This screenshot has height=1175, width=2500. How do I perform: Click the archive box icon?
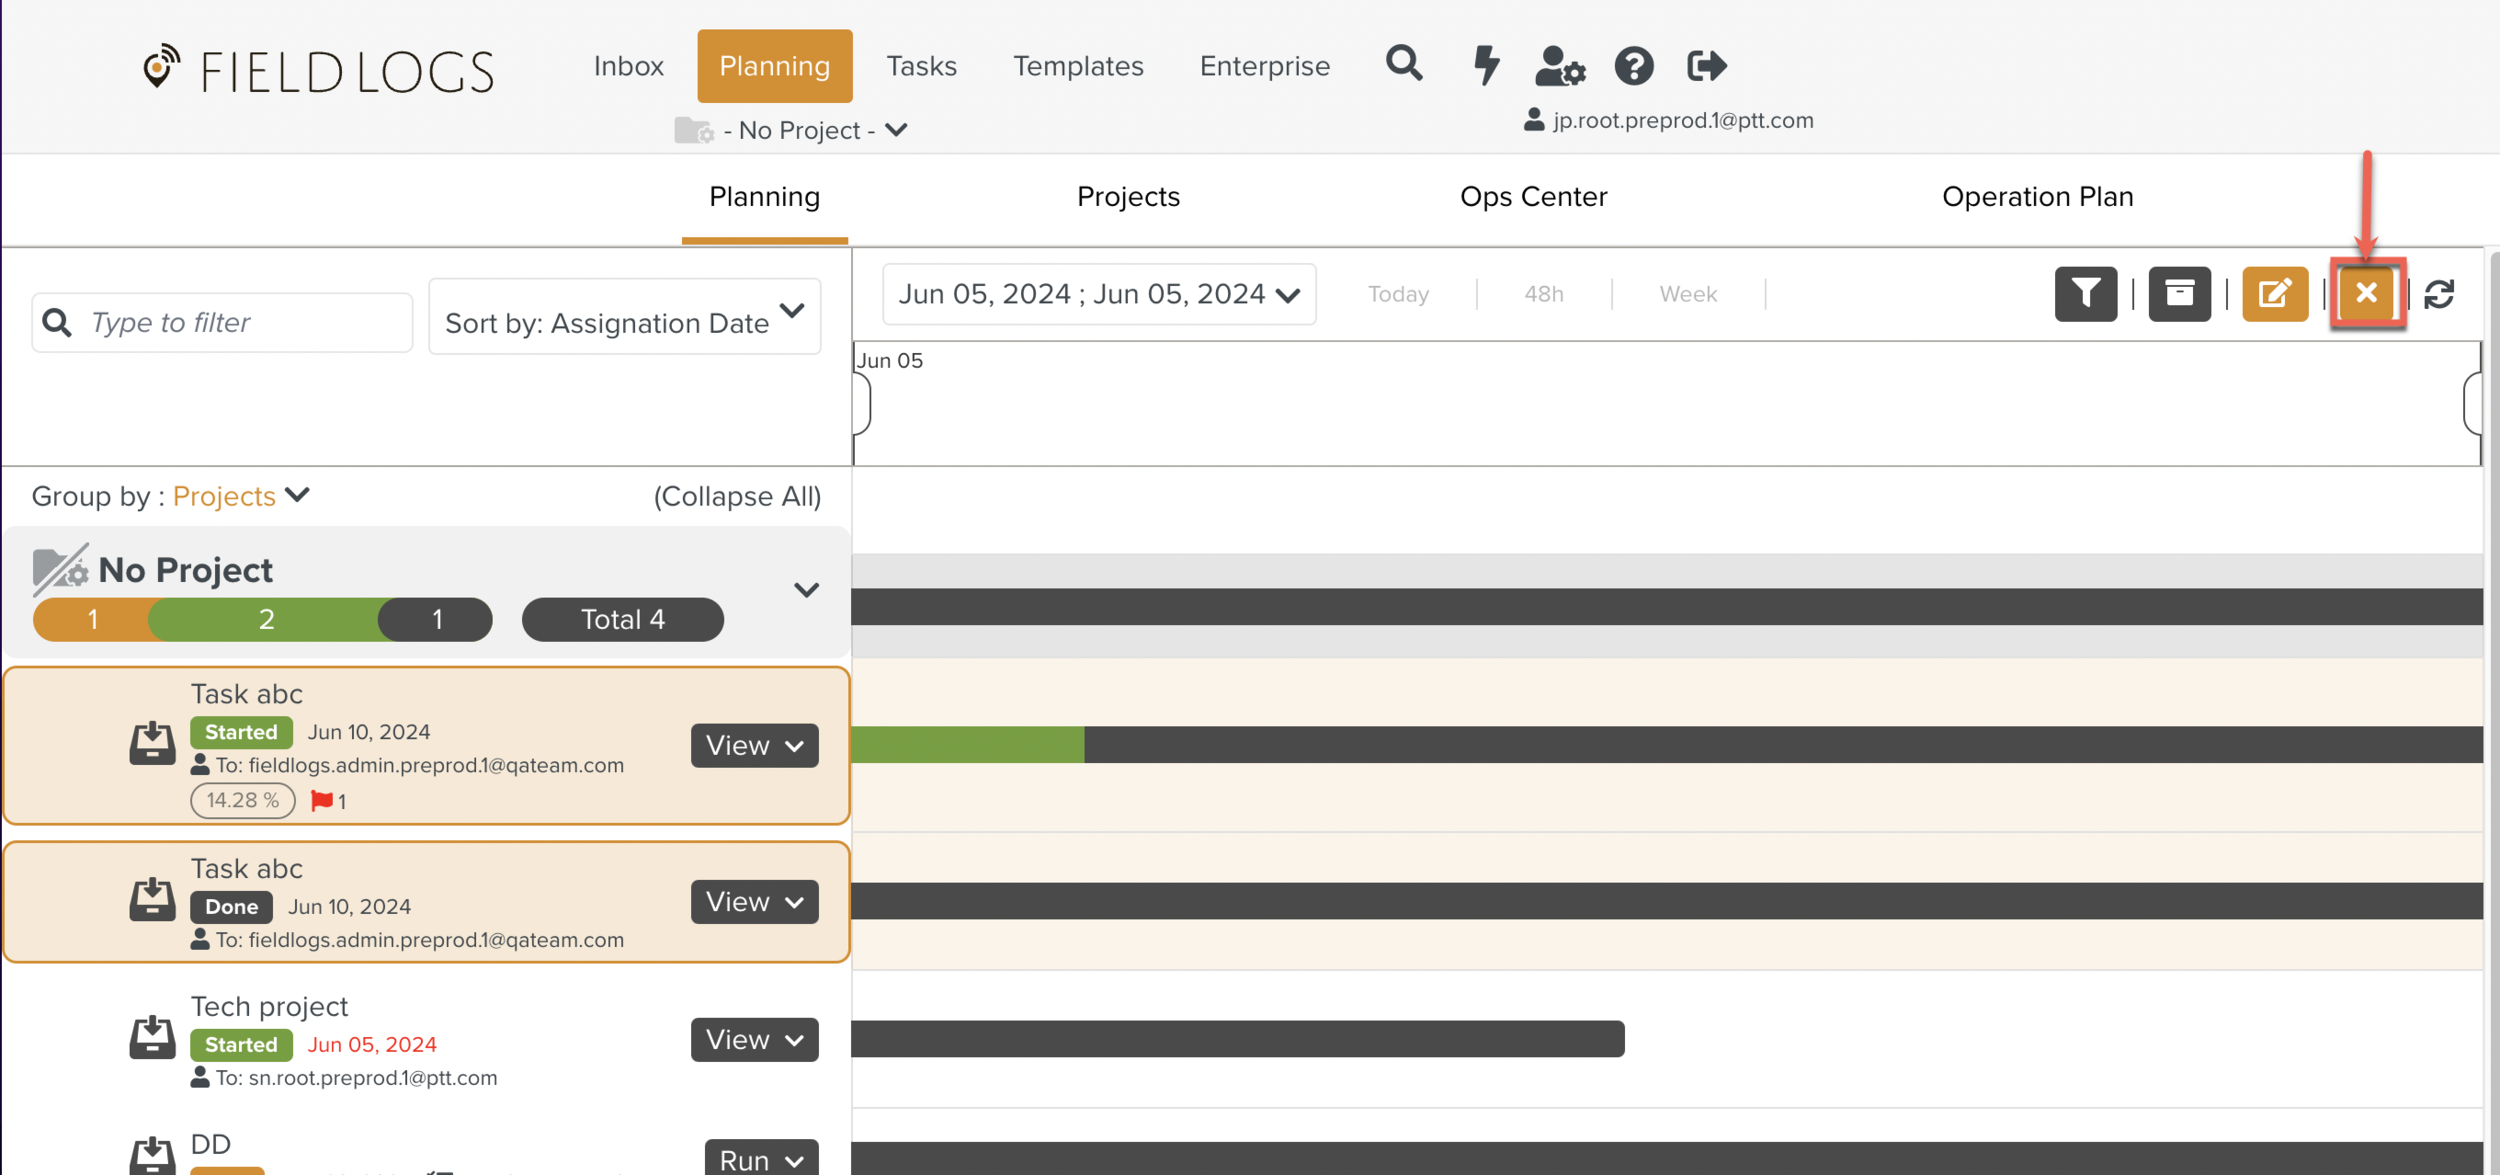click(2179, 294)
